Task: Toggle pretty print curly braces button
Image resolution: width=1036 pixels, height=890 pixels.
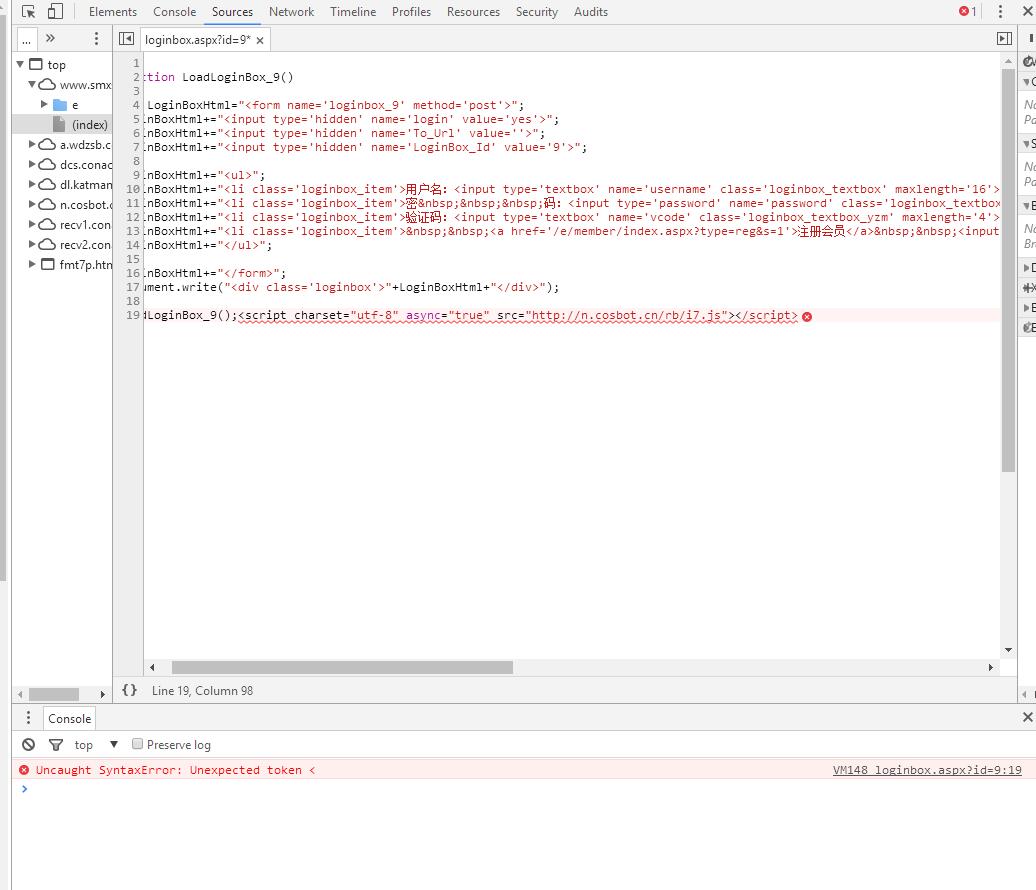Action: pyautogui.click(x=130, y=690)
